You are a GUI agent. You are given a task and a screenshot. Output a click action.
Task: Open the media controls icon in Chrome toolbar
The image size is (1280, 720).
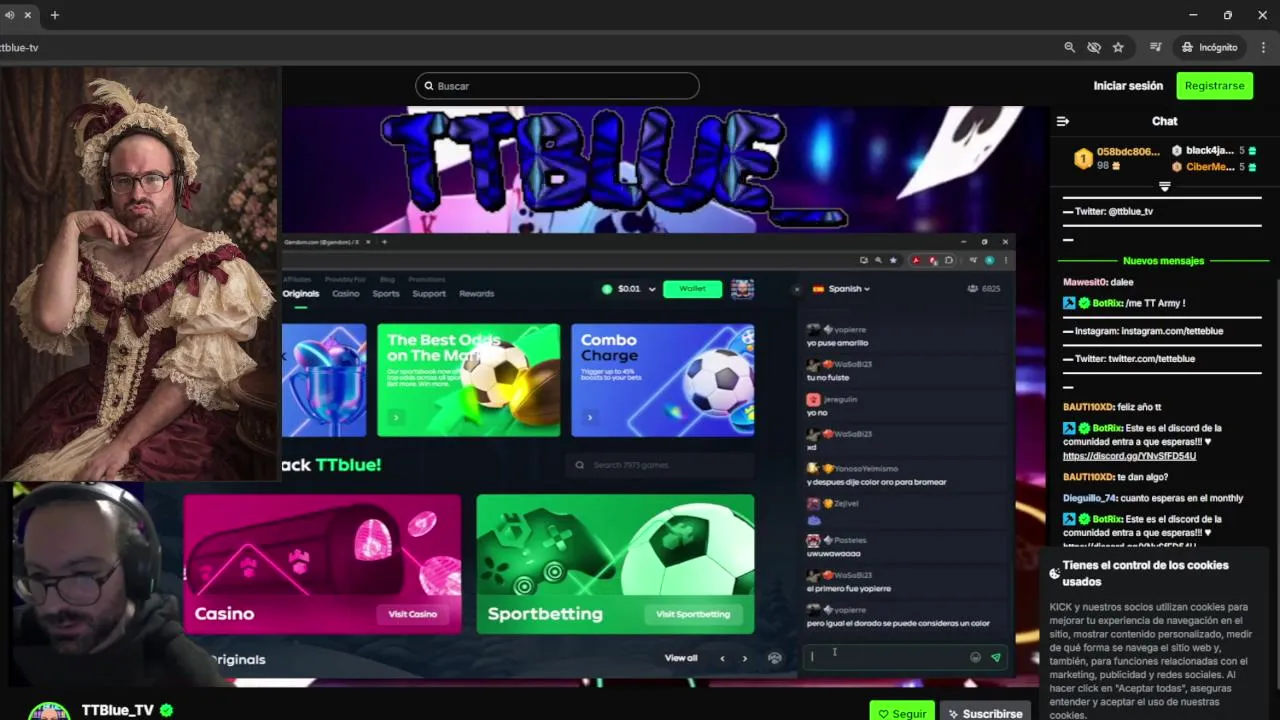tap(1156, 47)
